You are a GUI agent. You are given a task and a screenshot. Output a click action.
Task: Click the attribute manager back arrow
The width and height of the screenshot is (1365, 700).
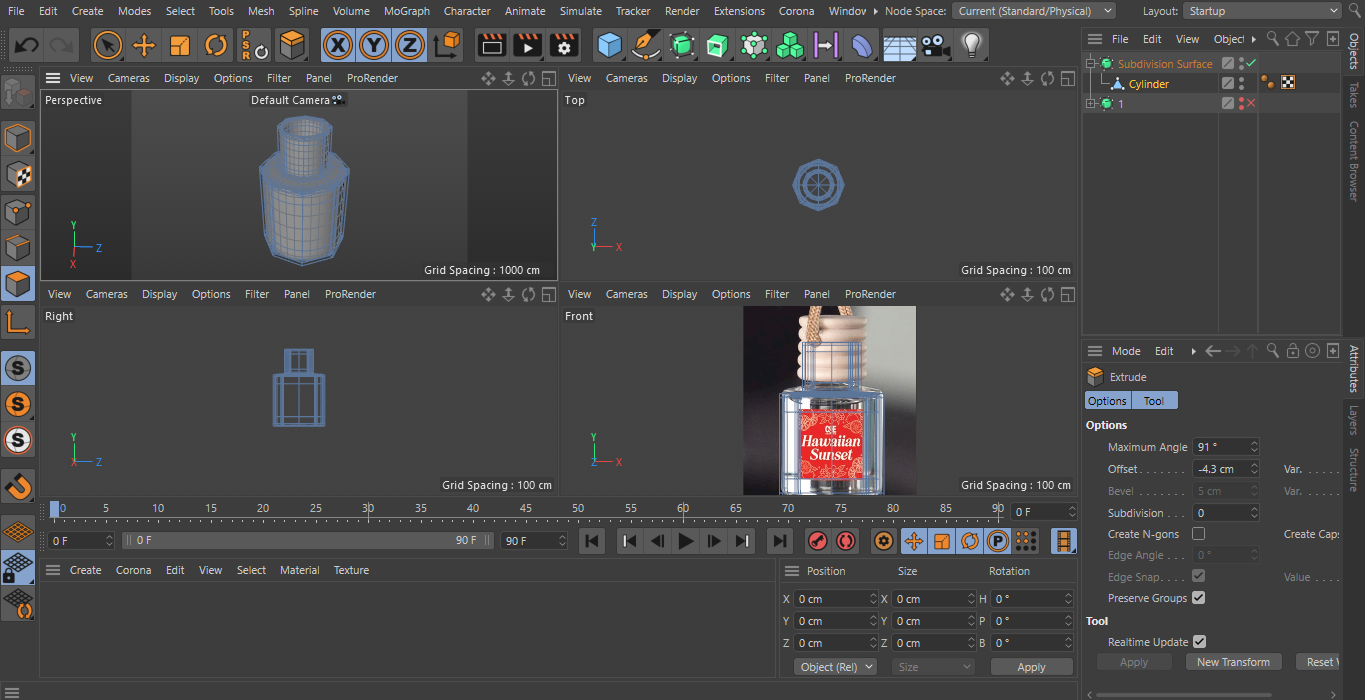point(1213,351)
